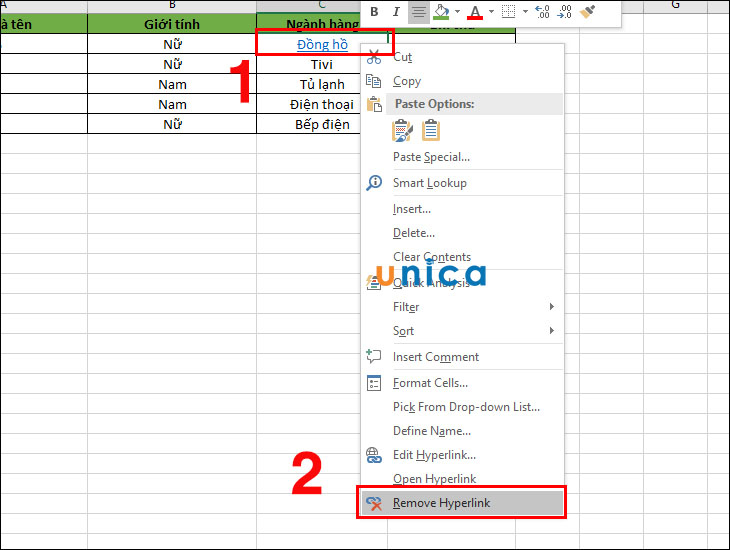Select Clear Contents

click(x=432, y=257)
